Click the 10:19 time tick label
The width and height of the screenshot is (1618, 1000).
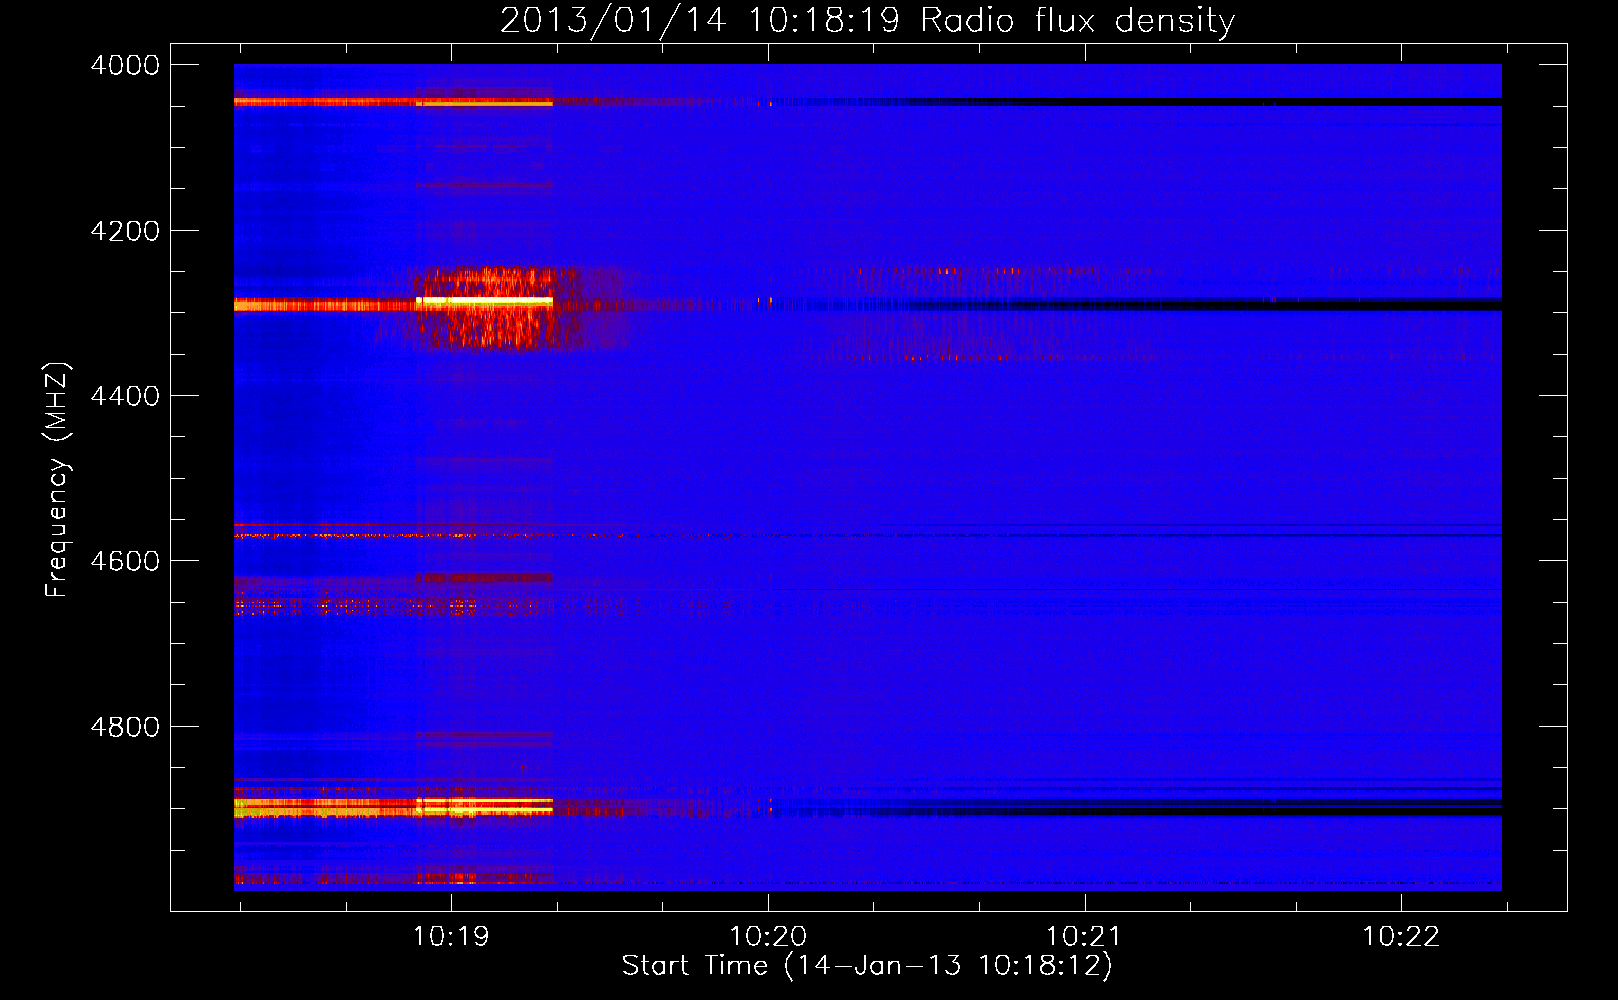[451, 936]
